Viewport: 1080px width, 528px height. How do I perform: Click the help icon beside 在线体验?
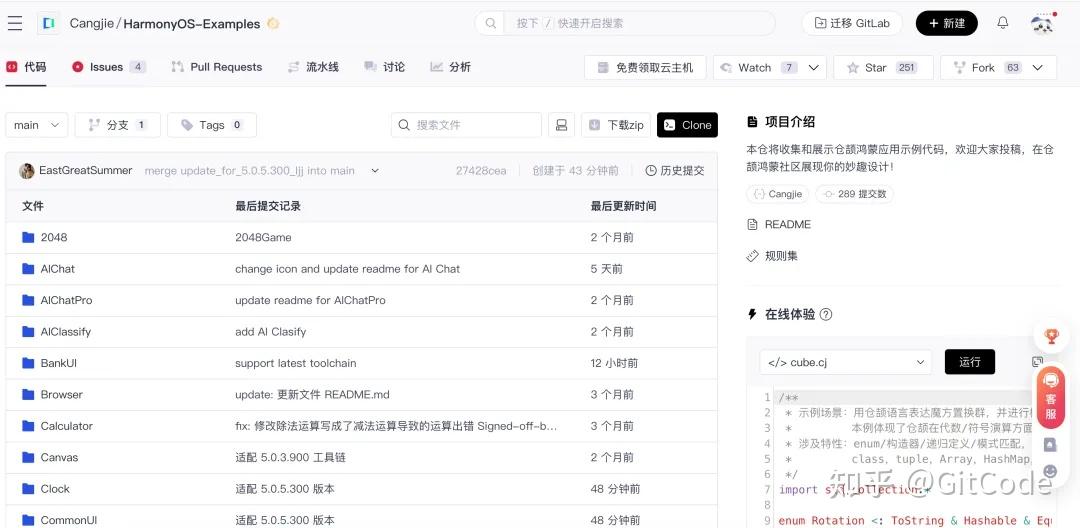pyautogui.click(x=826, y=315)
